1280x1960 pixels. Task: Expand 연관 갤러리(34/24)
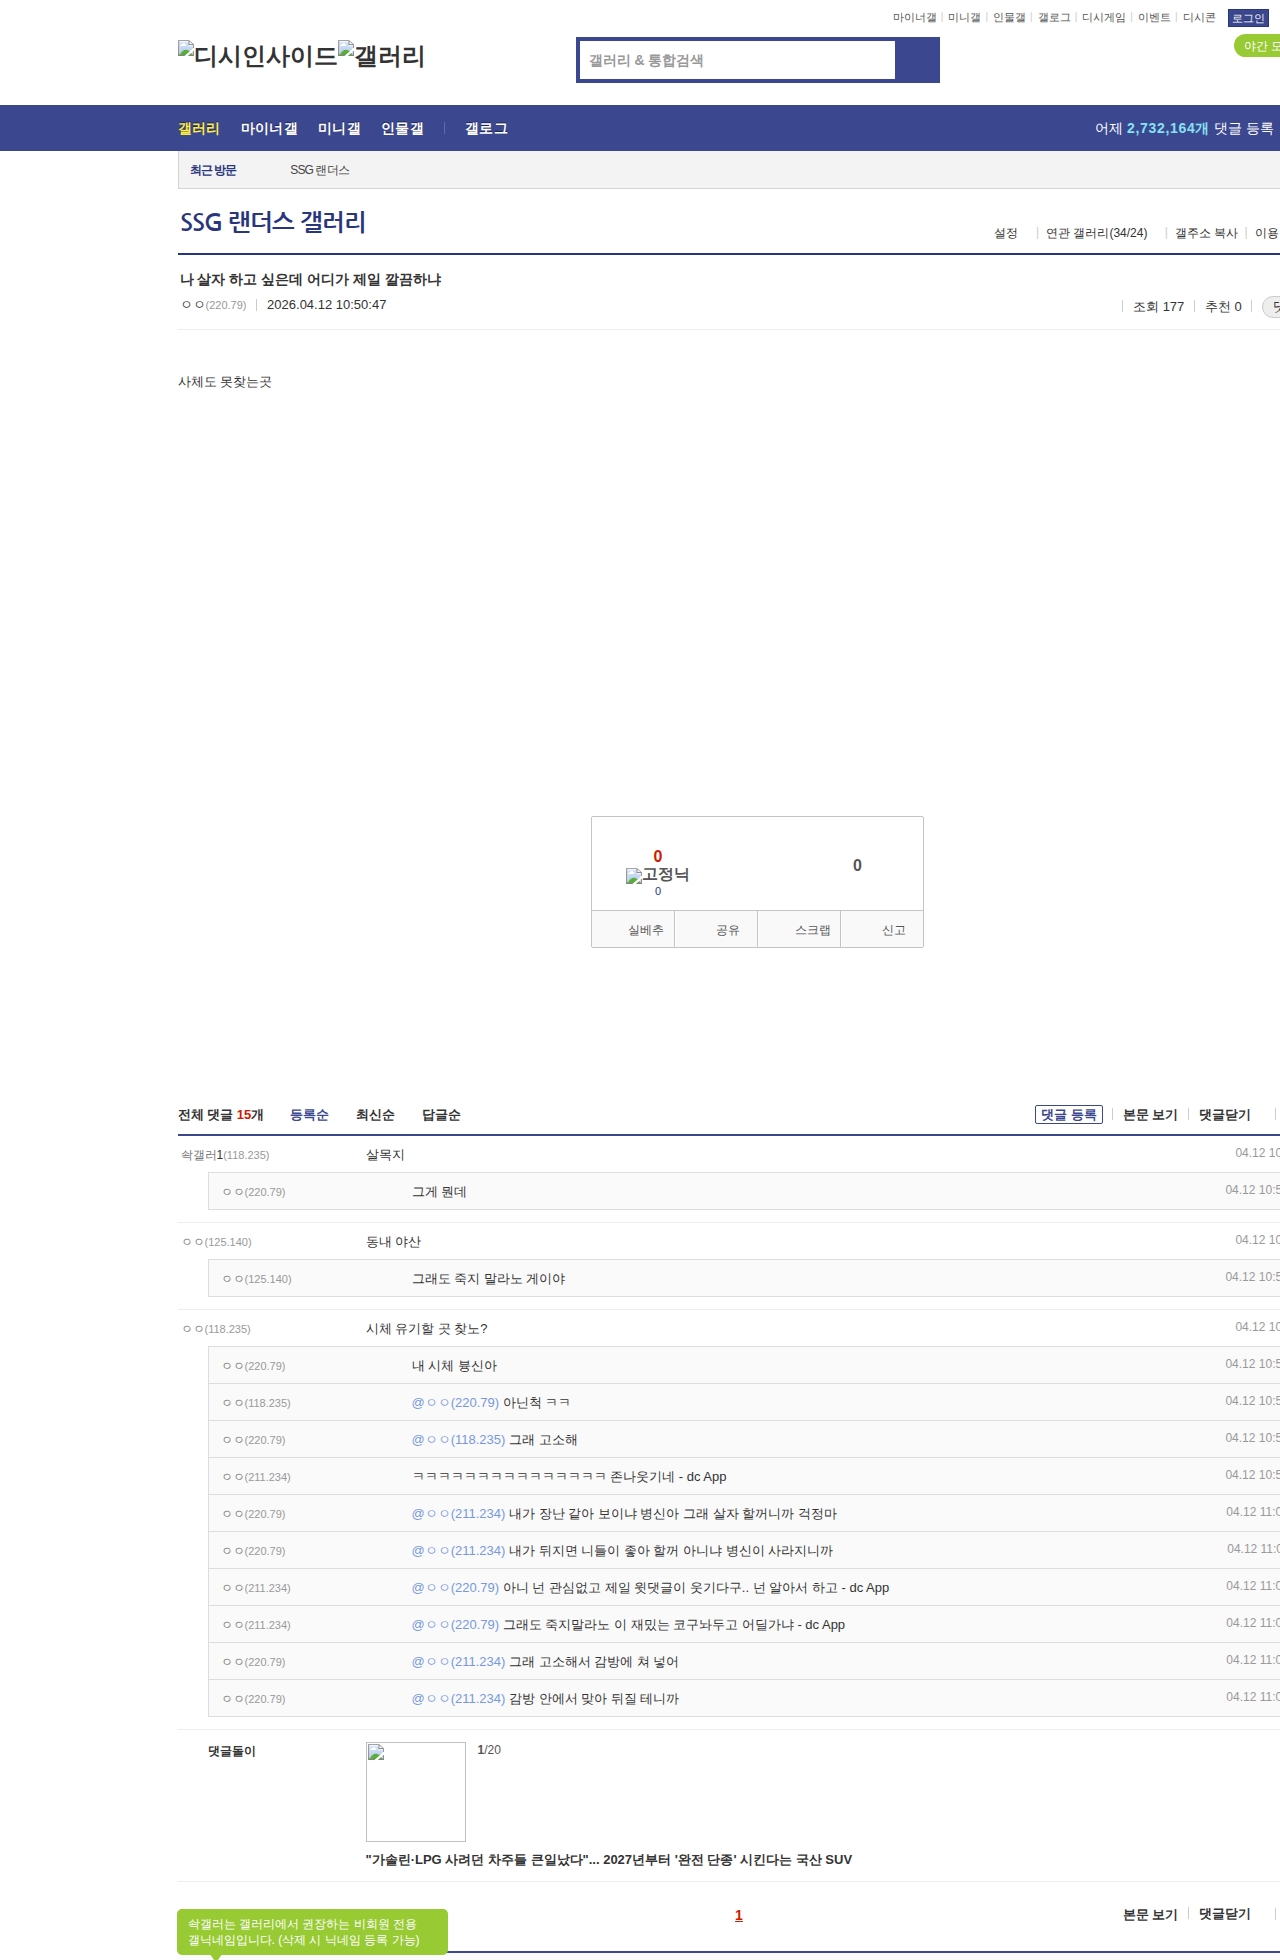tap(1097, 233)
